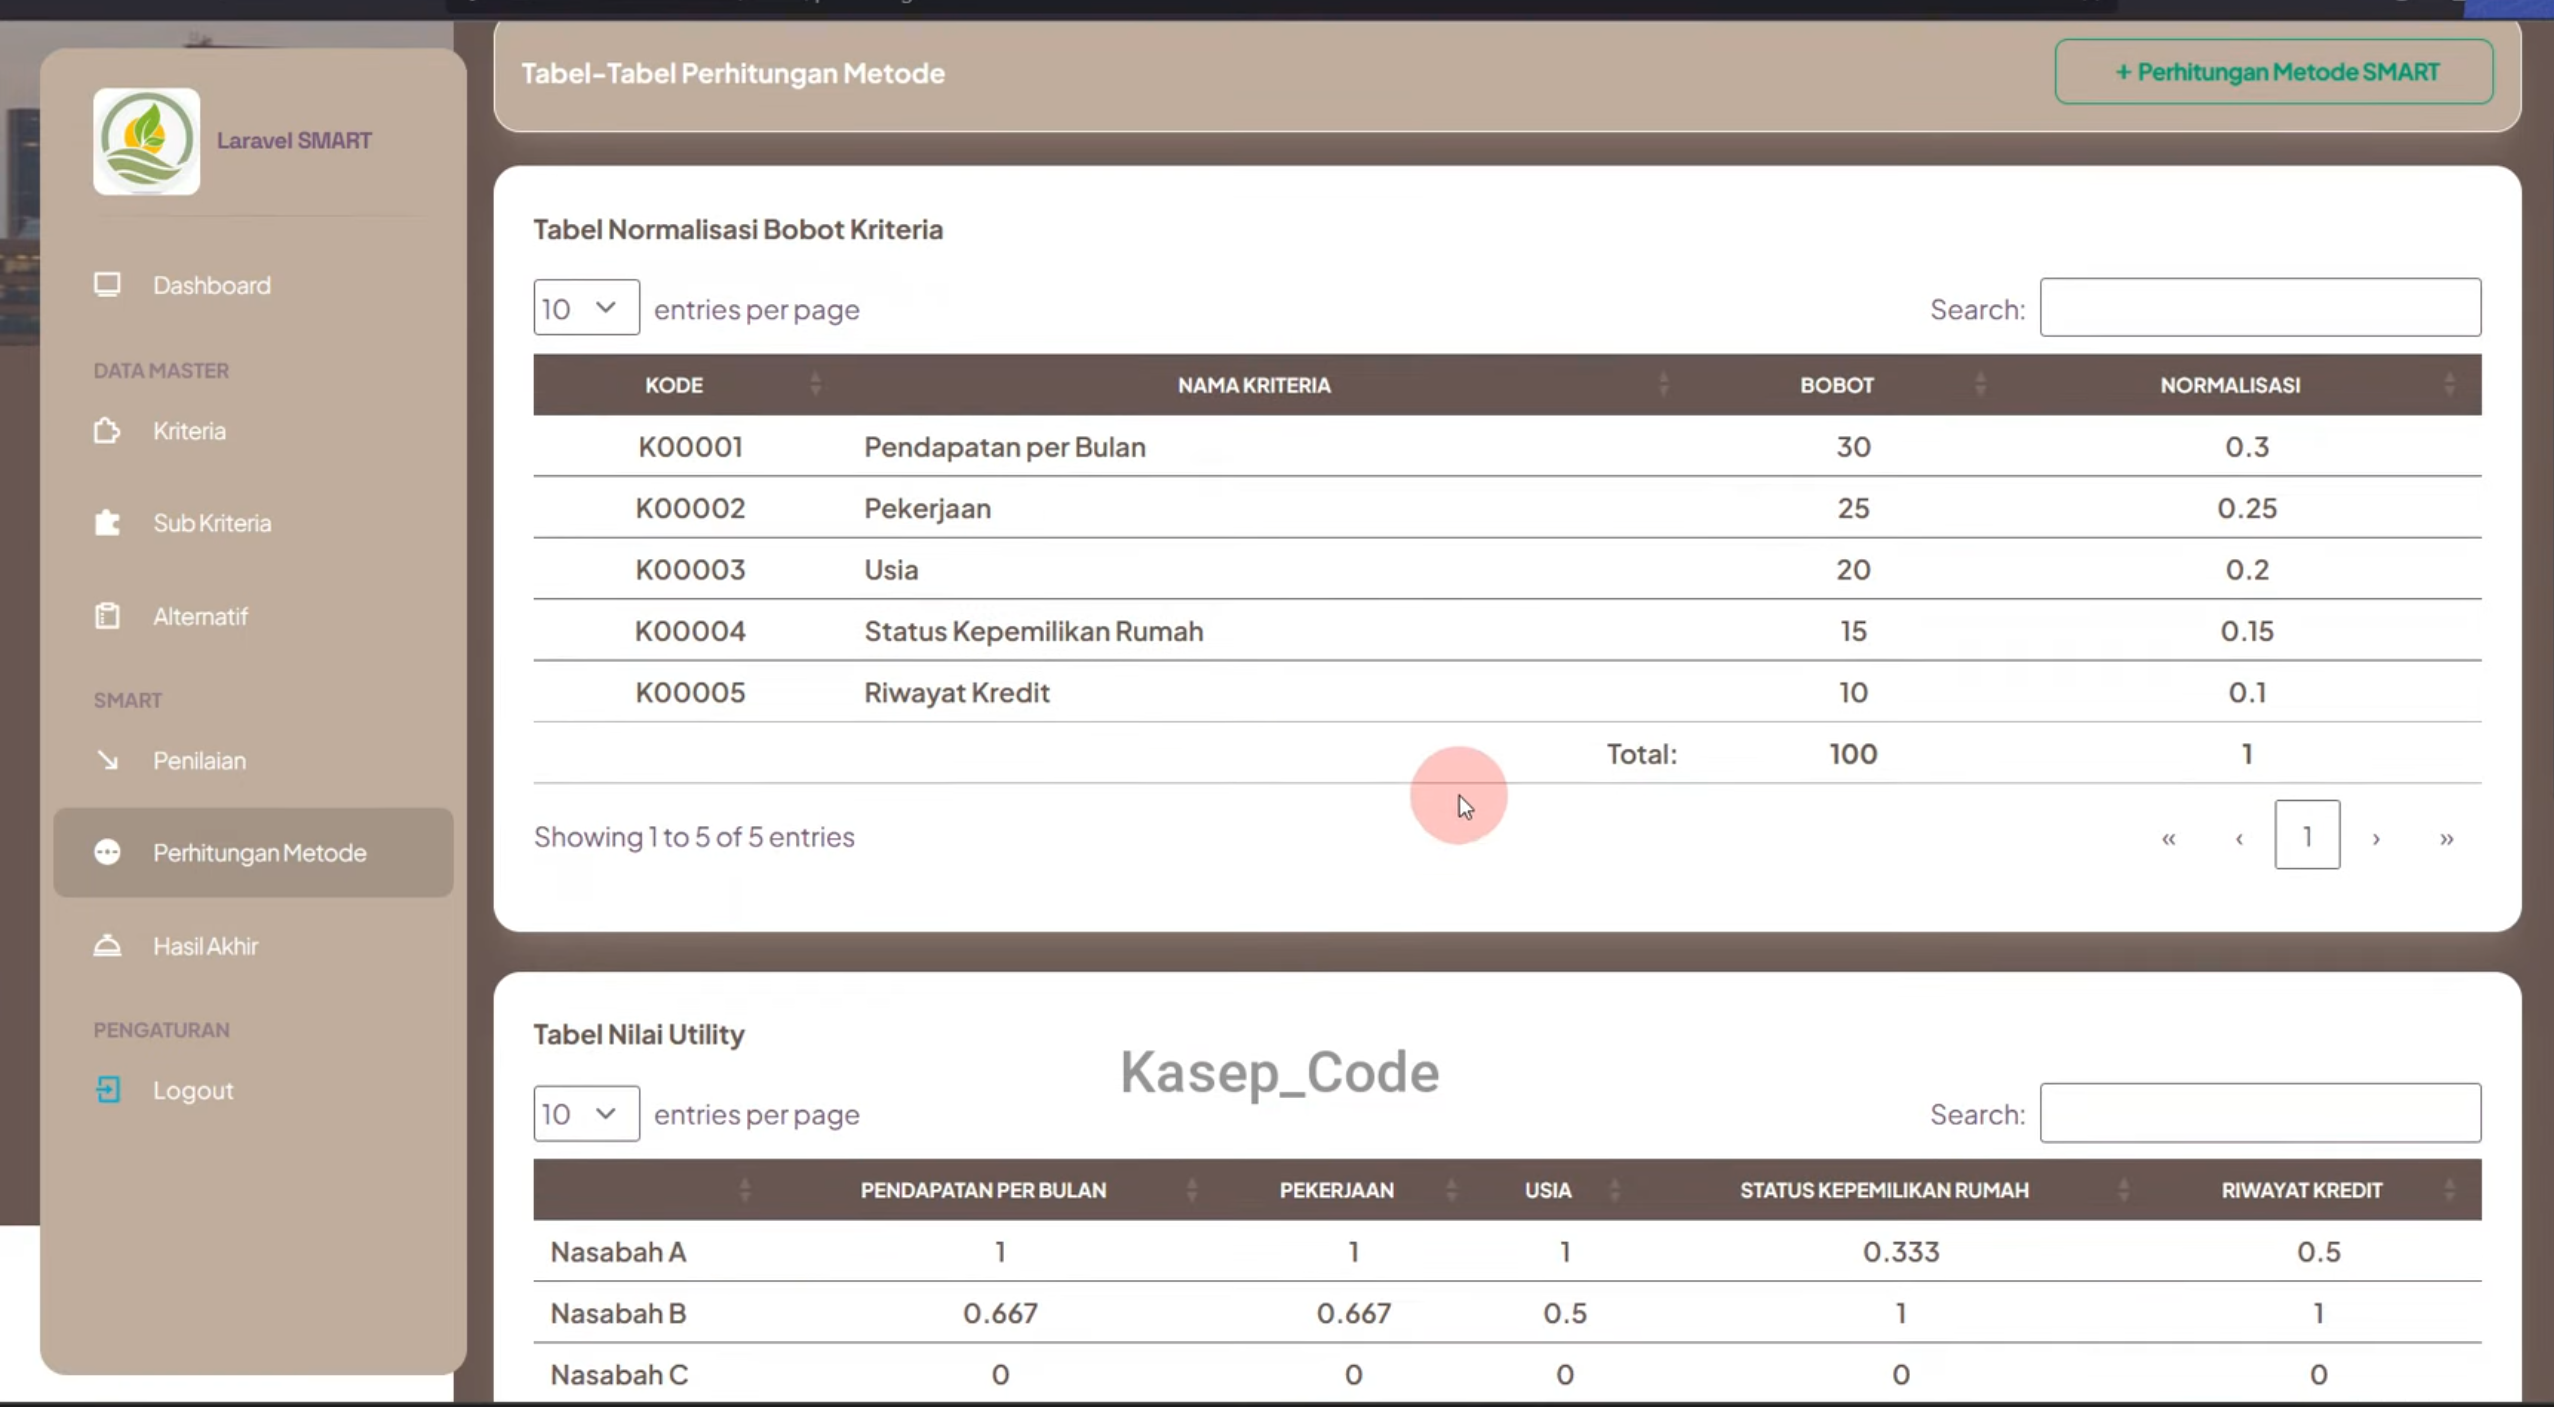Sort by NAMA KRITERIA column arrows
Viewport: 2554px width, 1407px height.
pyautogui.click(x=1663, y=384)
